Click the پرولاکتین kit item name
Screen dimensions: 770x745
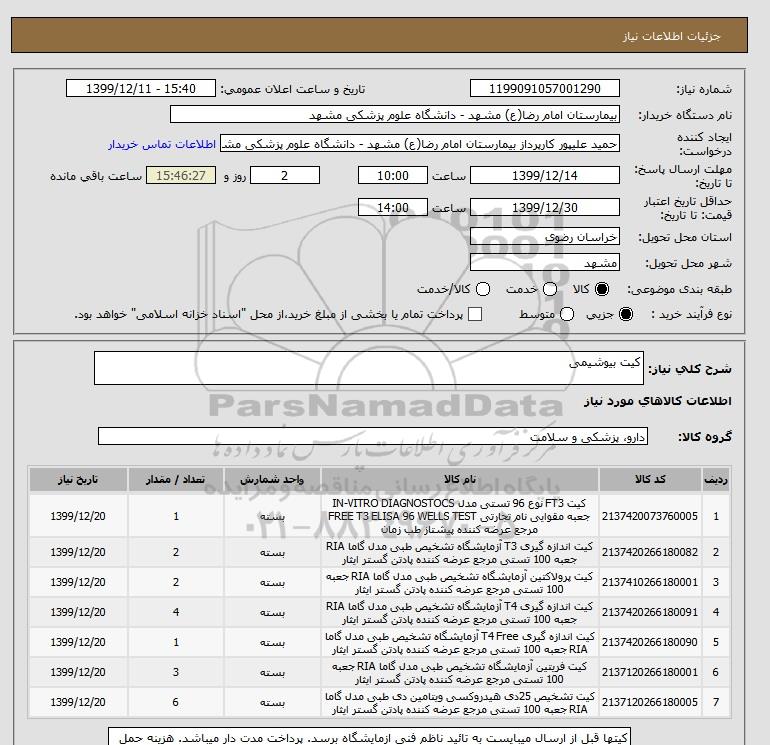click(x=460, y=582)
